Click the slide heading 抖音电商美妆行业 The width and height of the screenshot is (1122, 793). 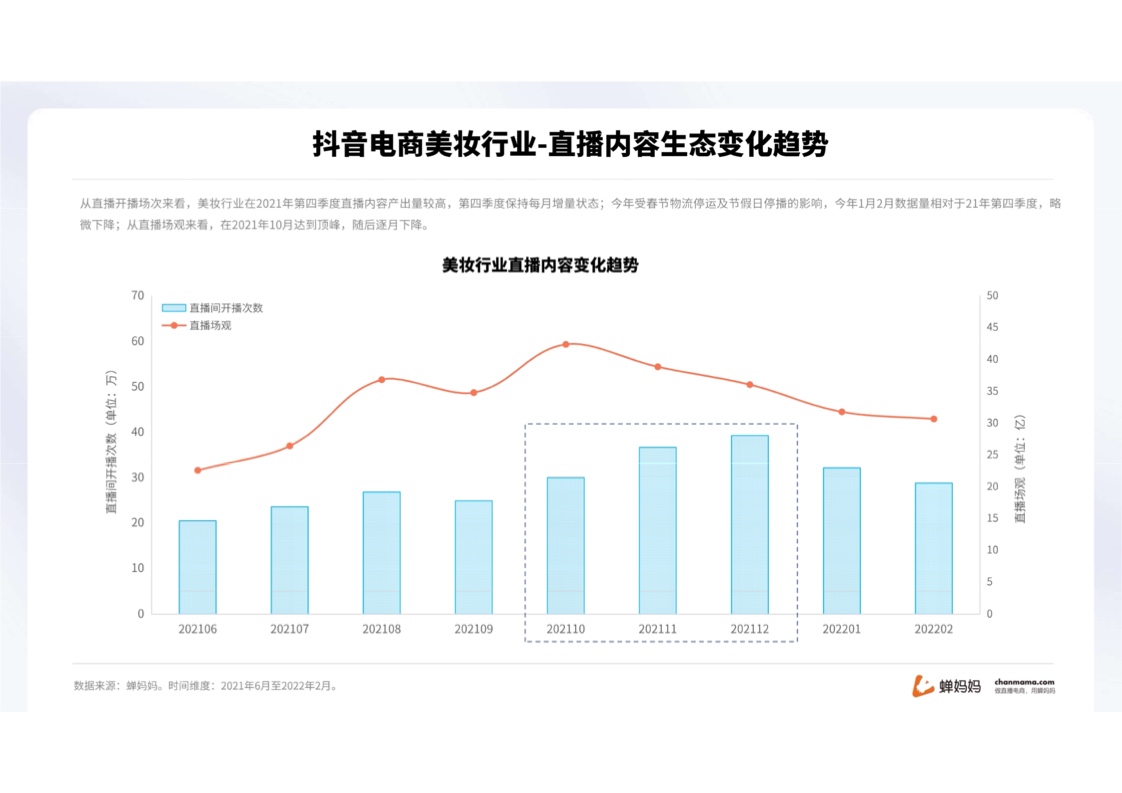click(x=570, y=145)
